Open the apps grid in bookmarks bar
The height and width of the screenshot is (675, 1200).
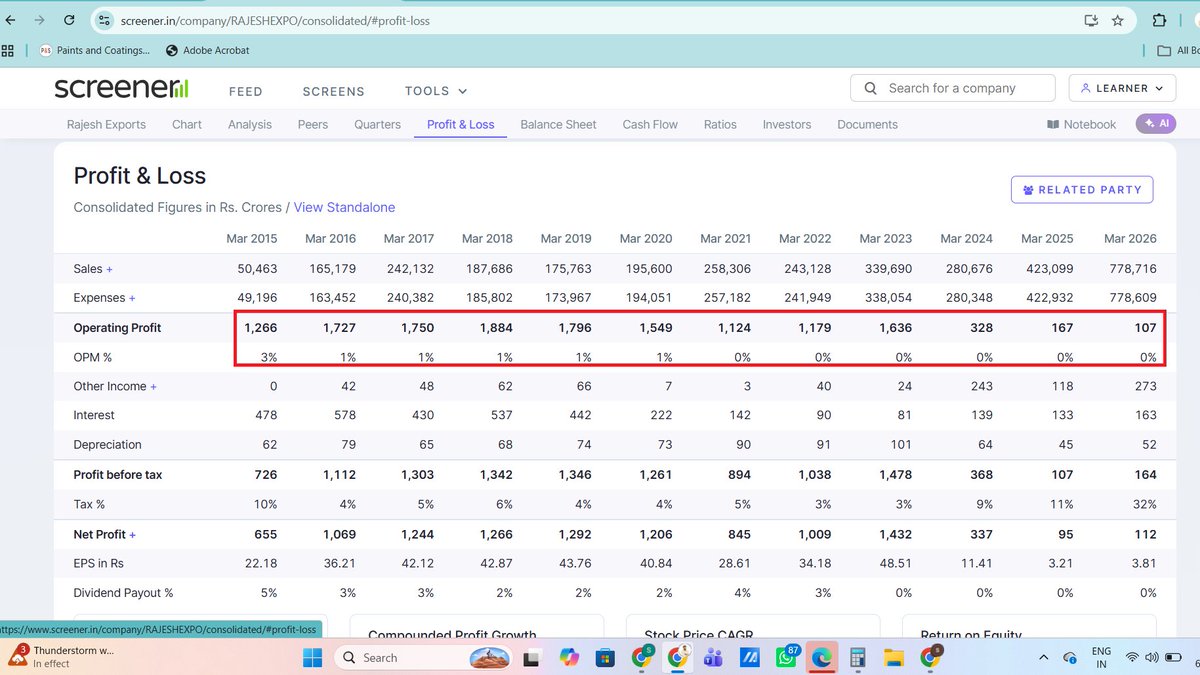pos(7,50)
